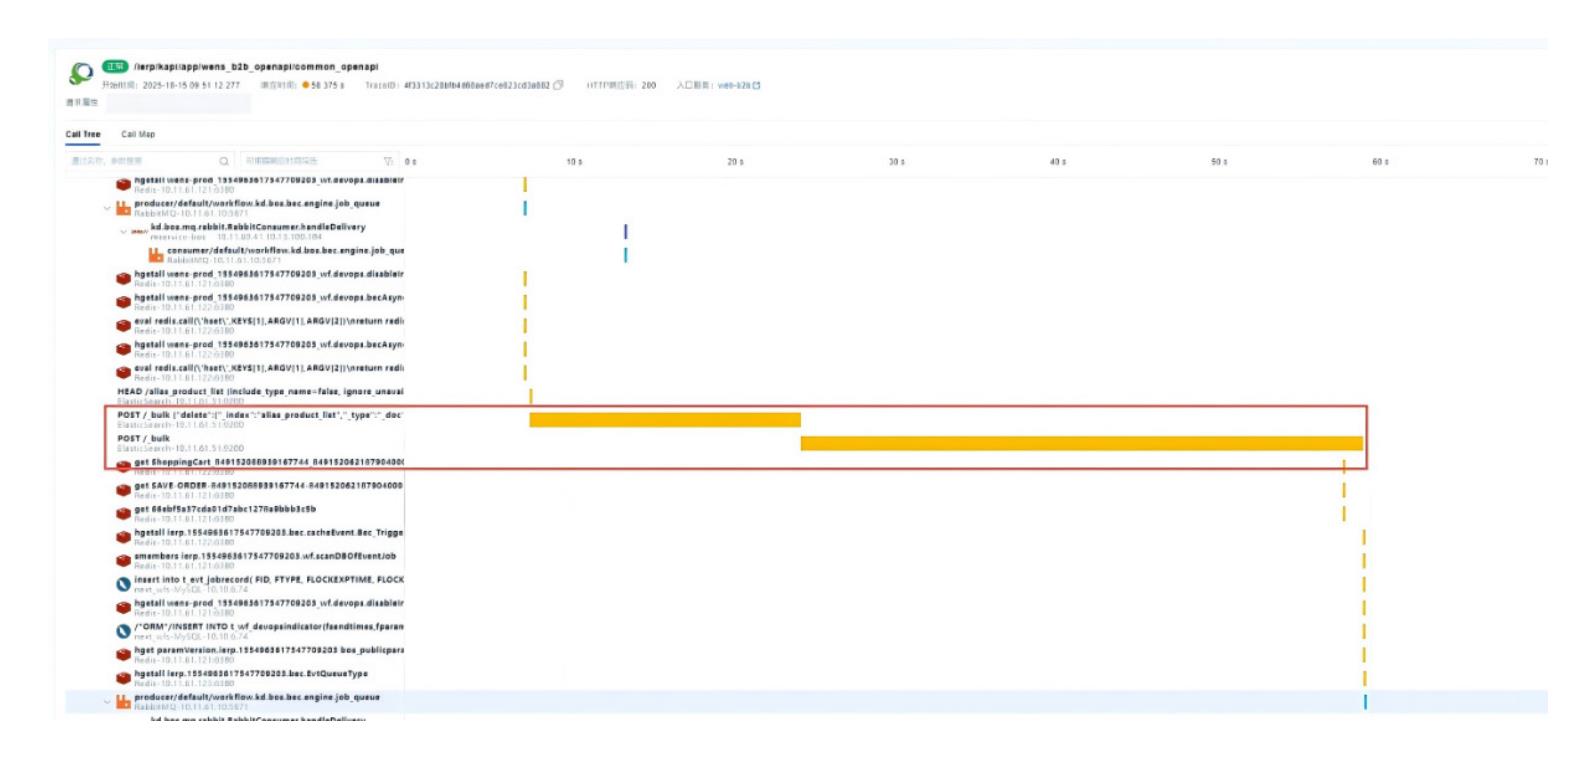Click Redis icon beside smembers ierp row
The width and height of the screenshot is (1595, 783).
click(x=123, y=561)
